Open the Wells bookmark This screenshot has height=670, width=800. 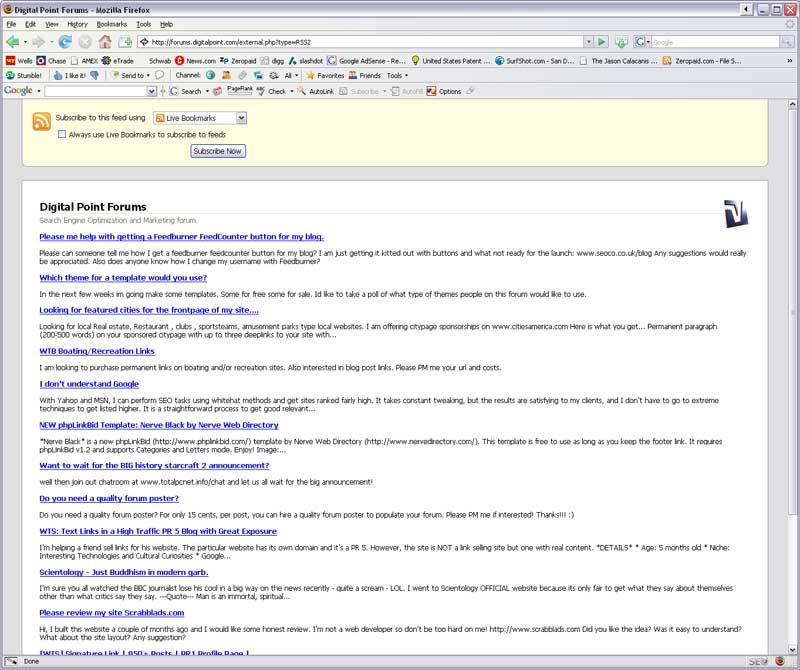(19, 61)
